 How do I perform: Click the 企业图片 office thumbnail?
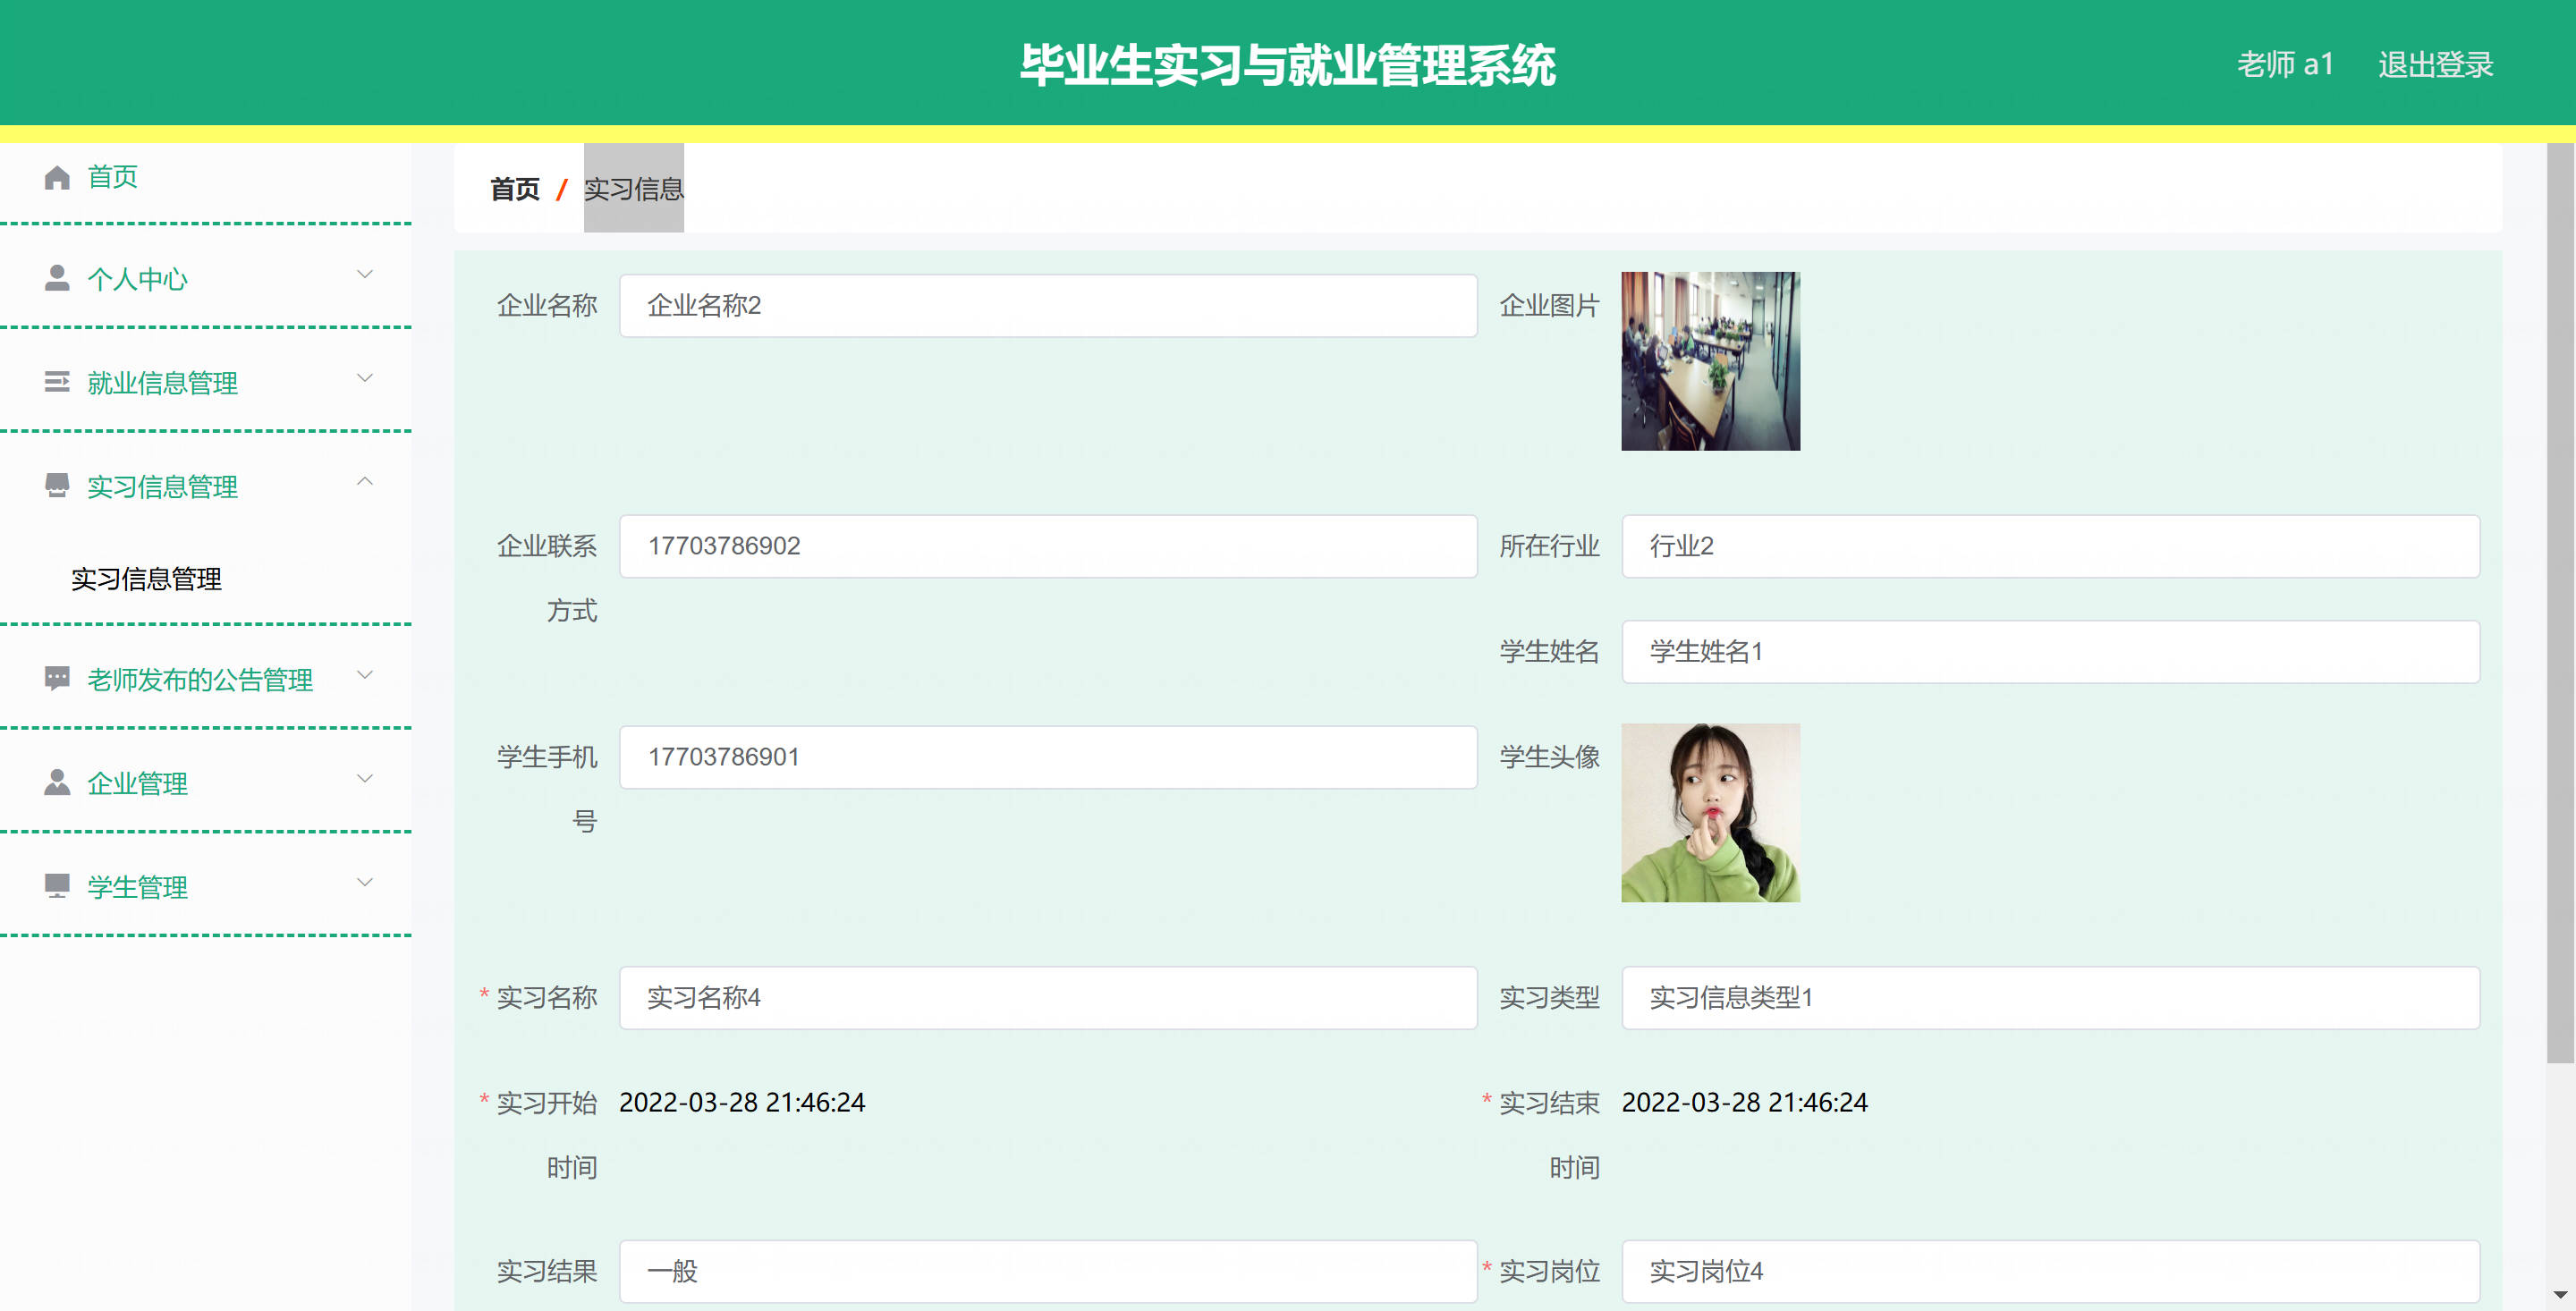click(x=1710, y=361)
